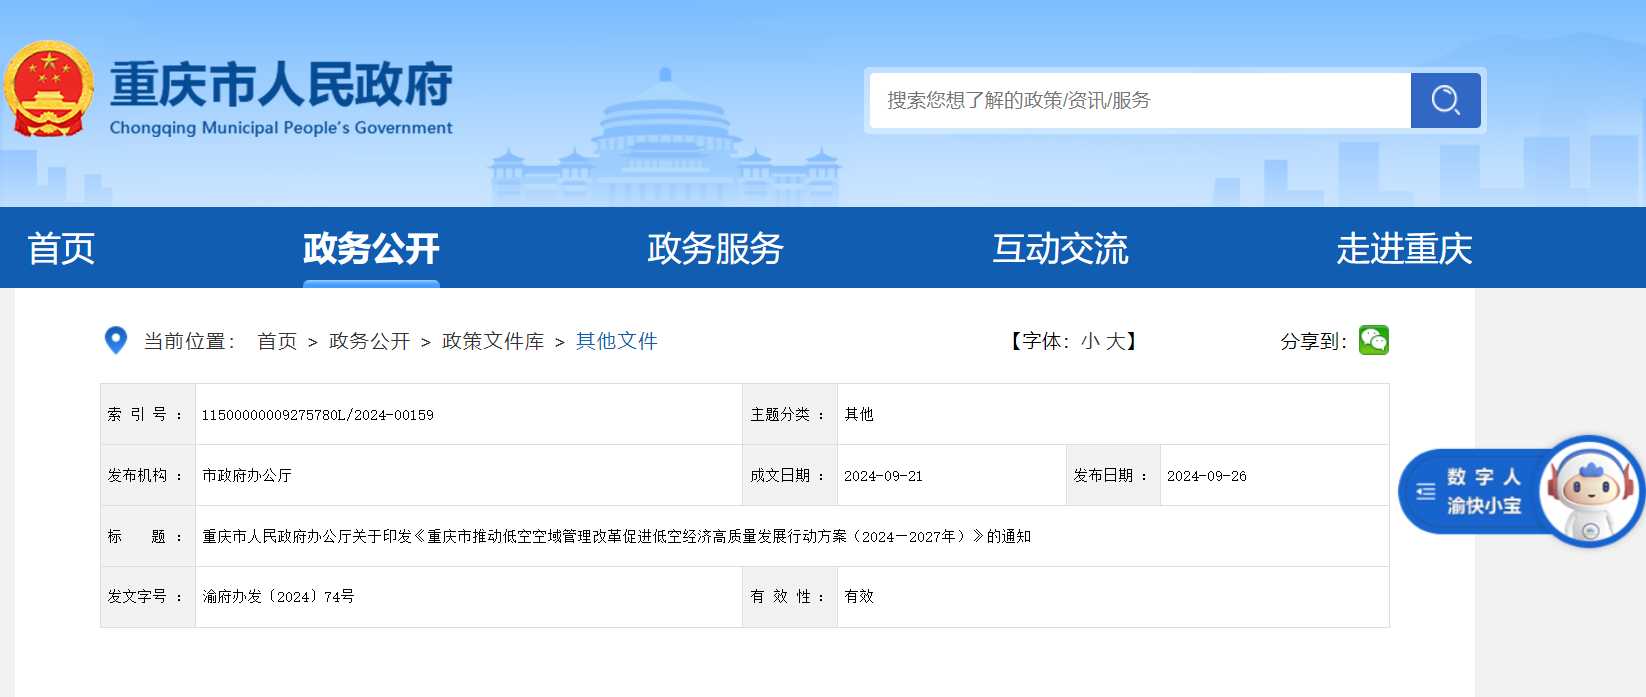Click document number 渝府办发〔2024〕74号
The width and height of the screenshot is (1646, 697).
tap(278, 596)
